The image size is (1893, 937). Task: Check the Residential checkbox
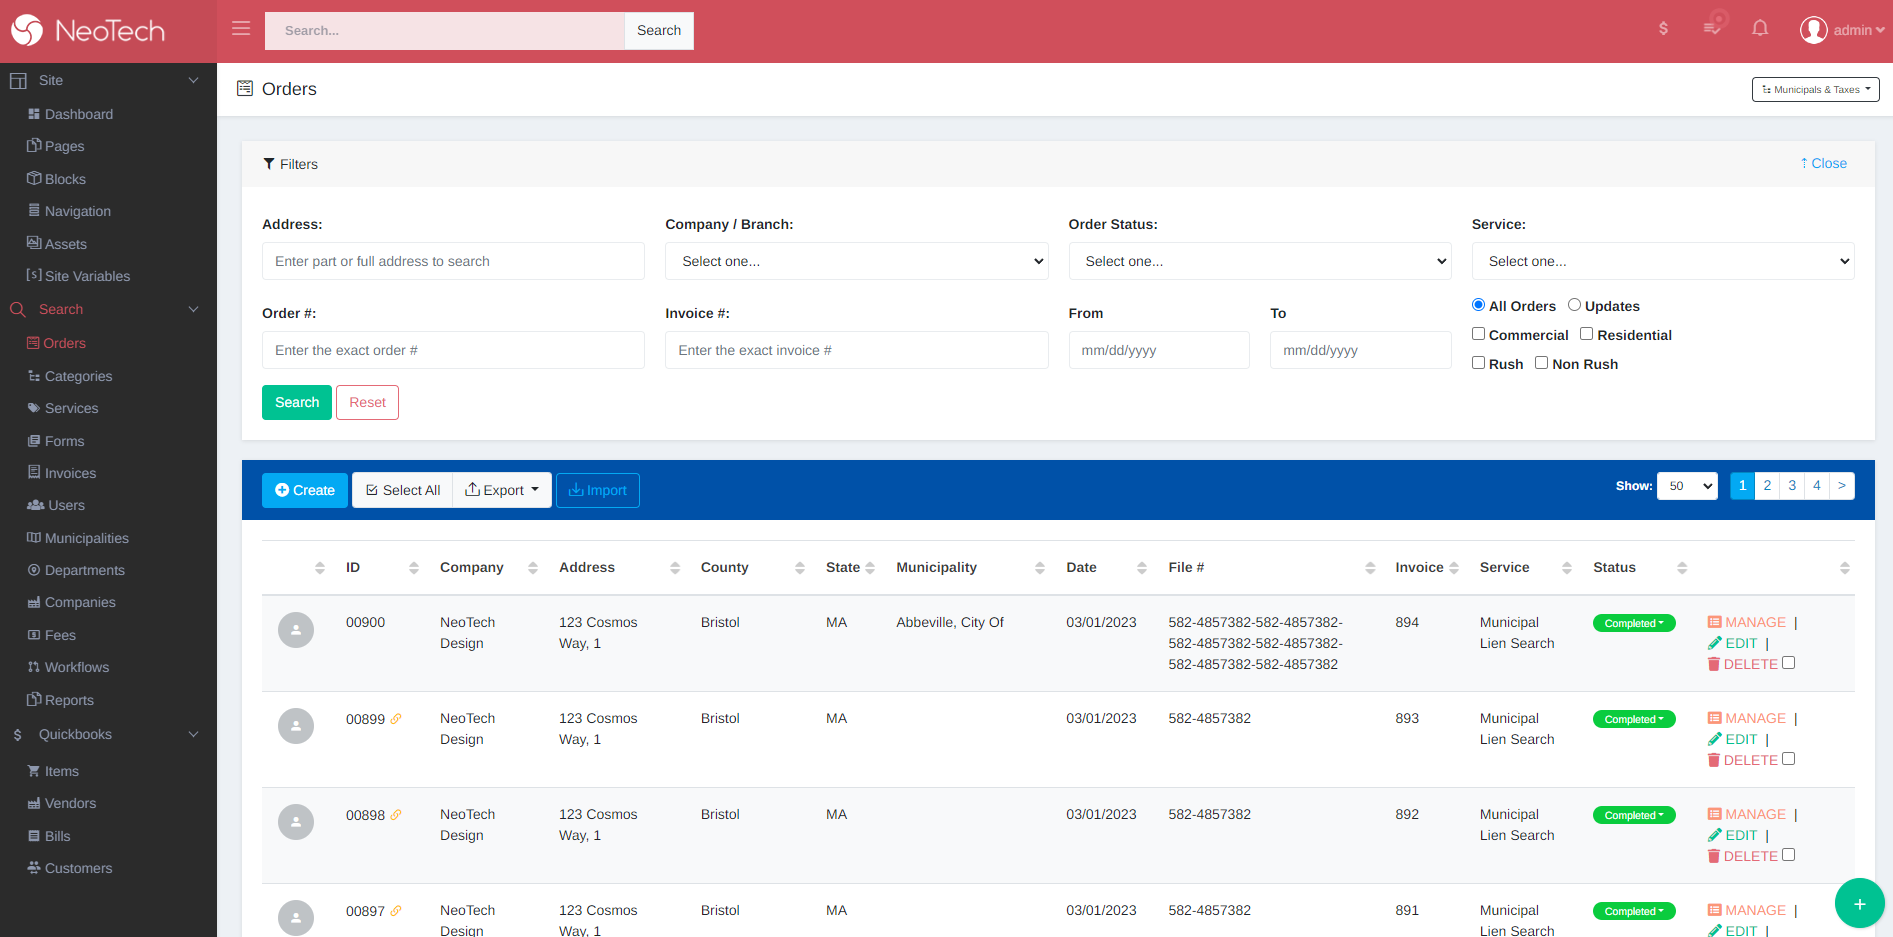[1586, 334]
